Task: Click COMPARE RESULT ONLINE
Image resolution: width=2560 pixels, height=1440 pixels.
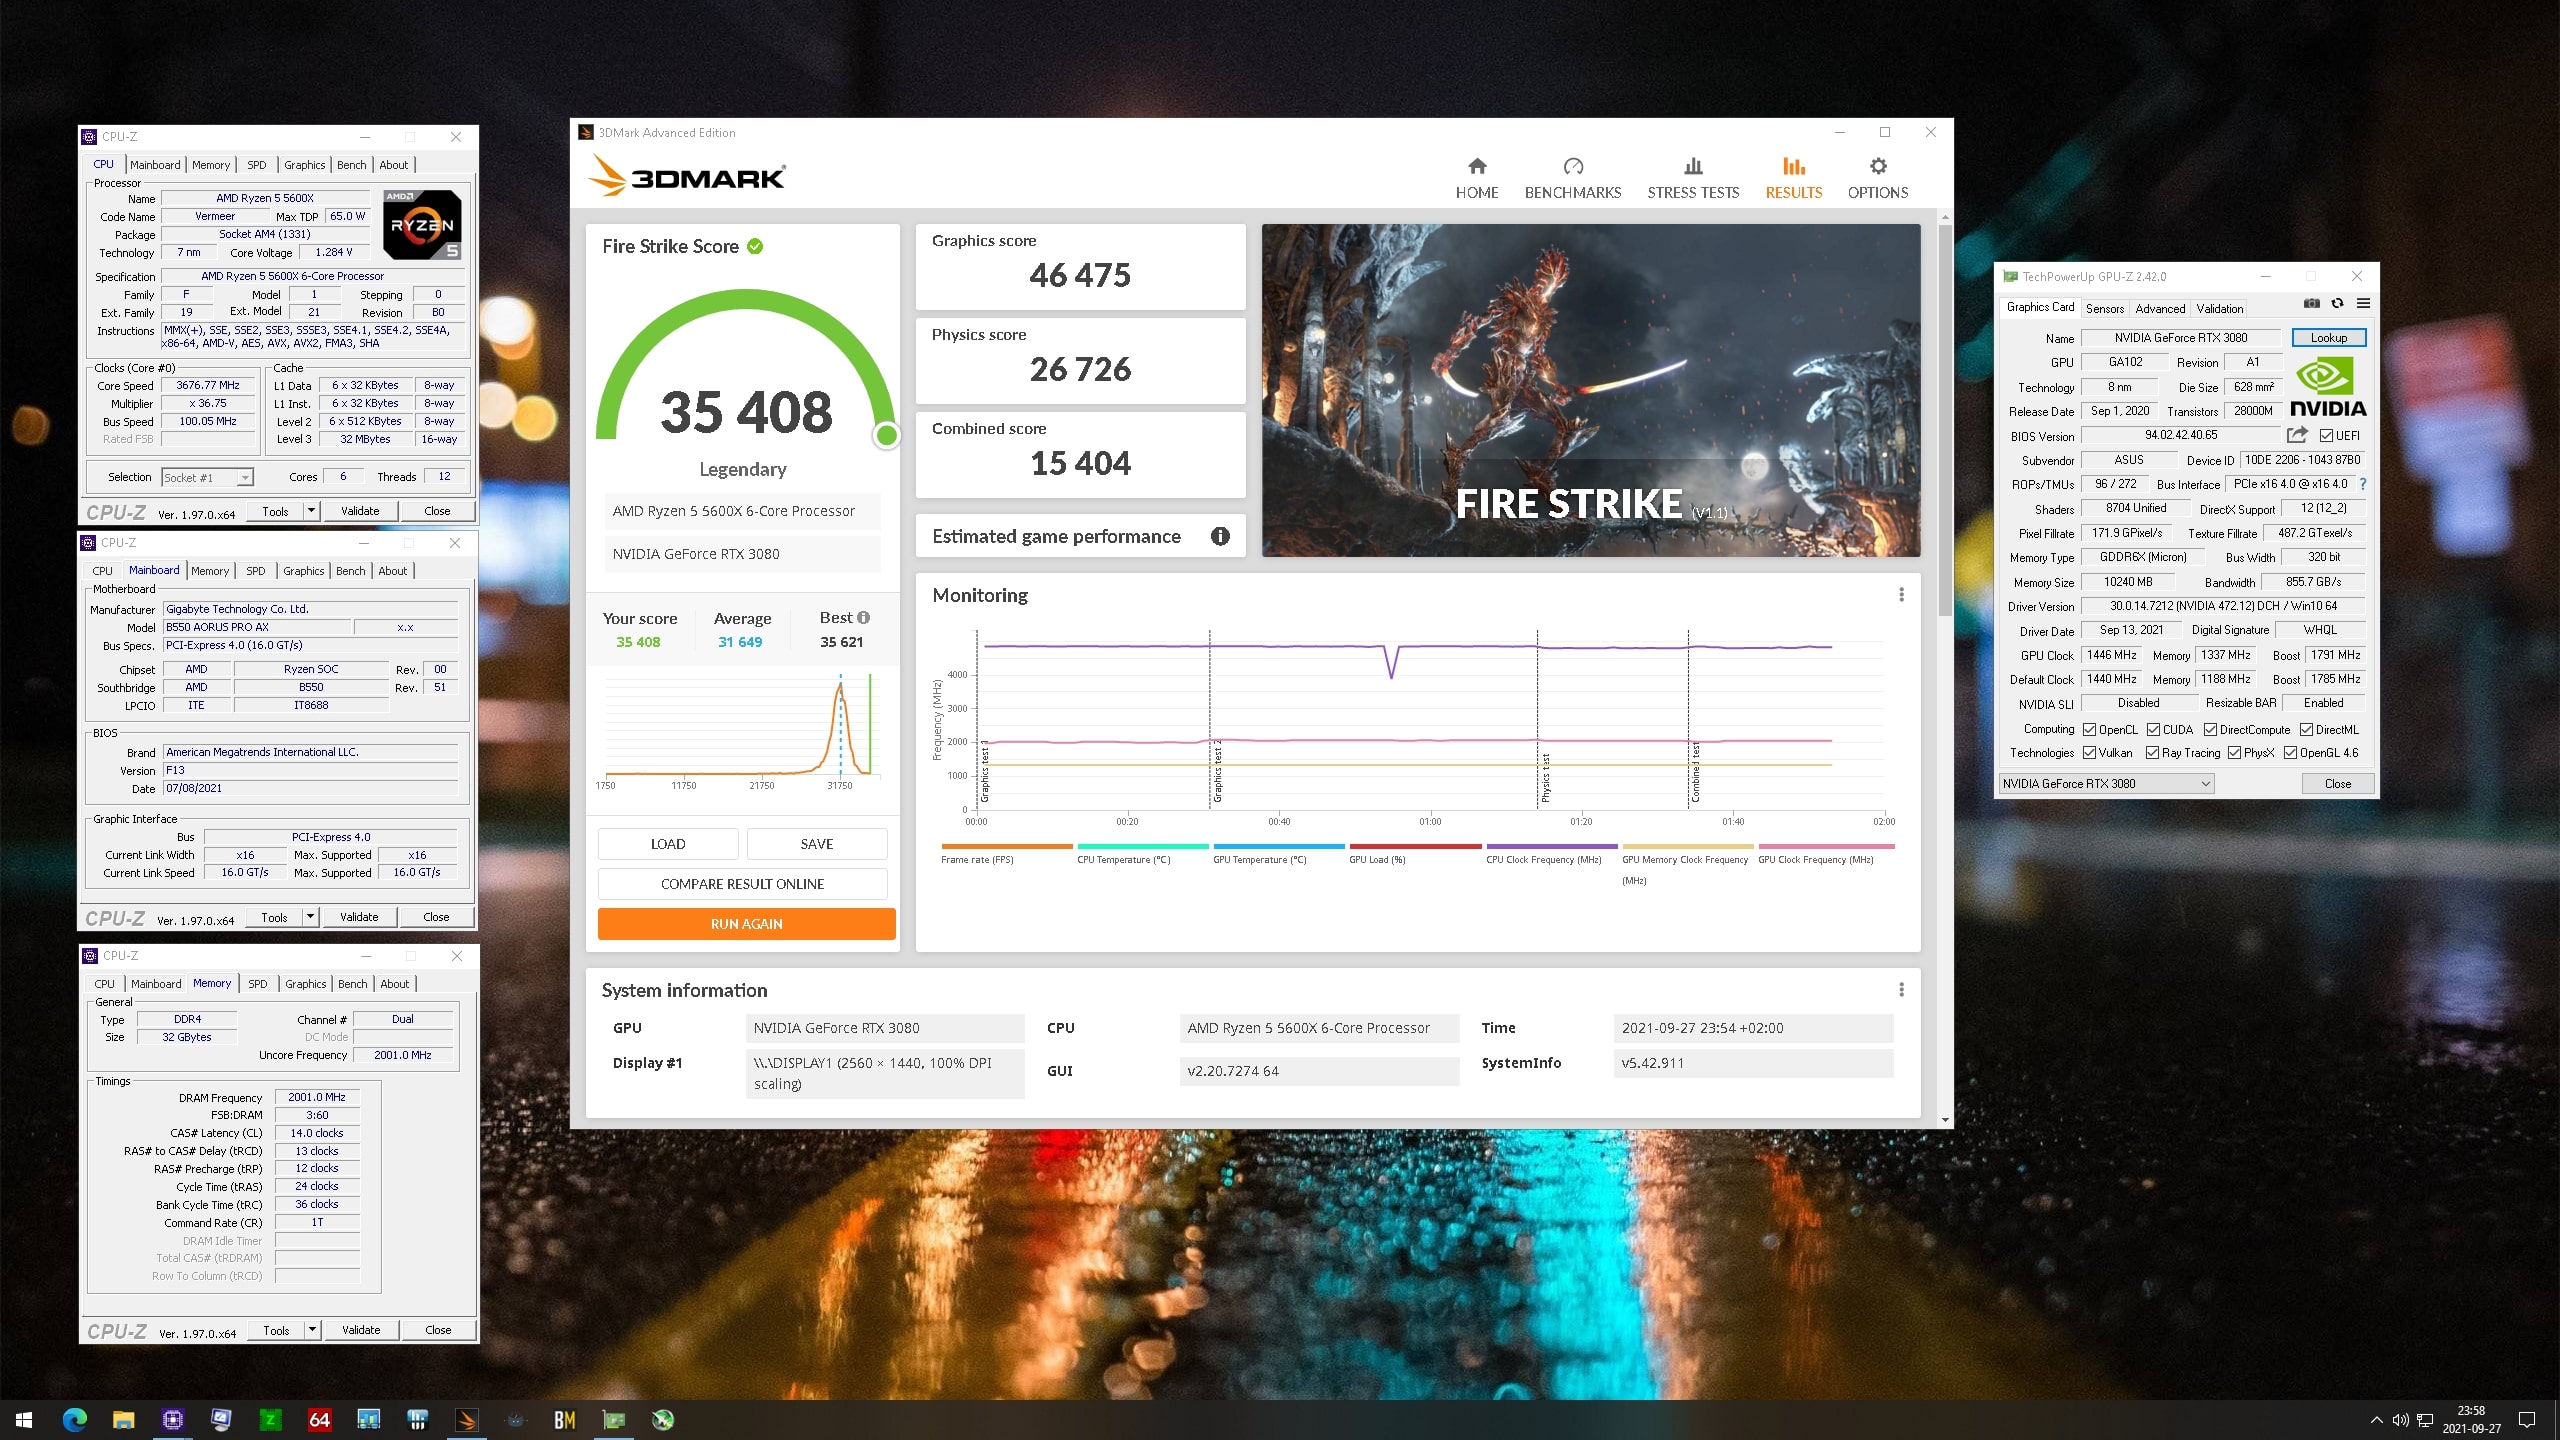Action: click(x=742, y=884)
